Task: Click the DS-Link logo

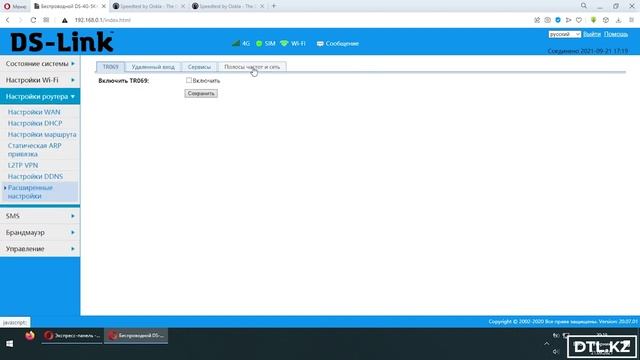Action: pyautogui.click(x=62, y=42)
